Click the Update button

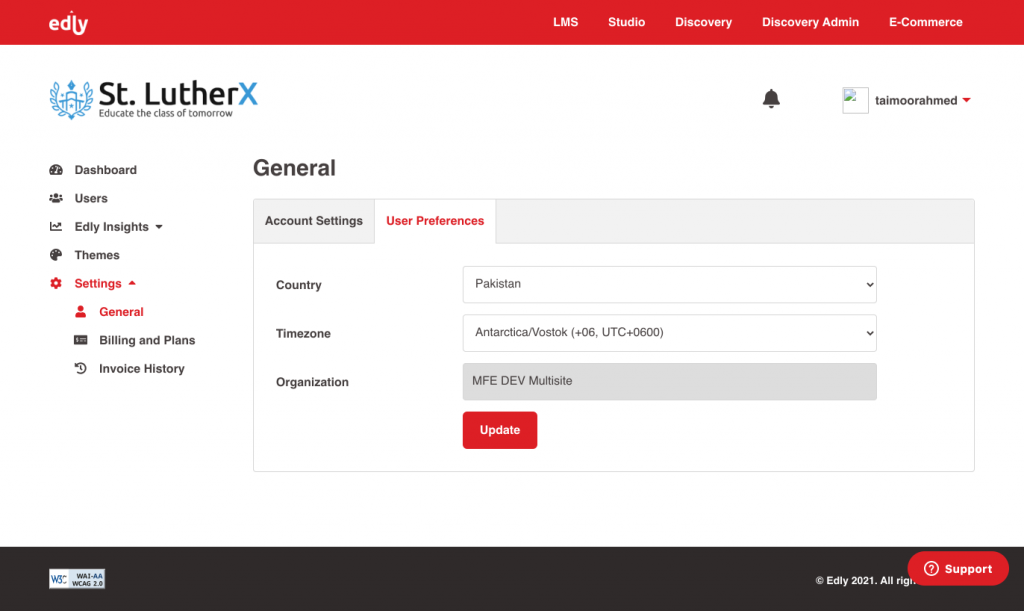(500, 430)
